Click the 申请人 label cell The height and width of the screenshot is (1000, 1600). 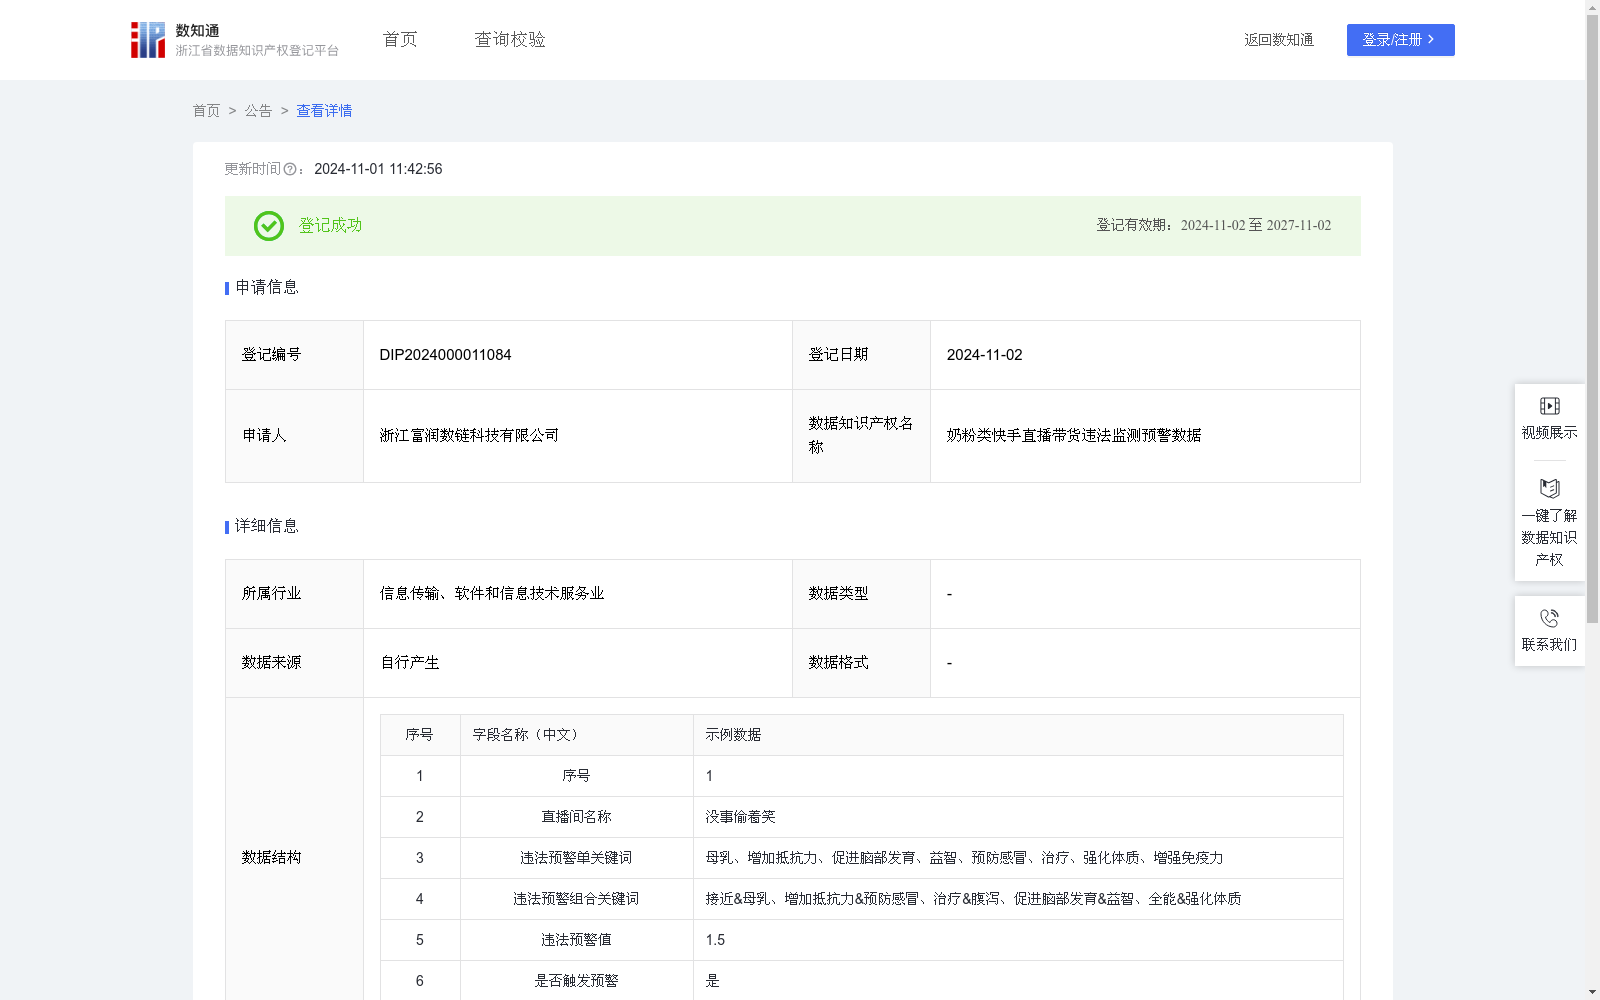click(x=294, y=436)
